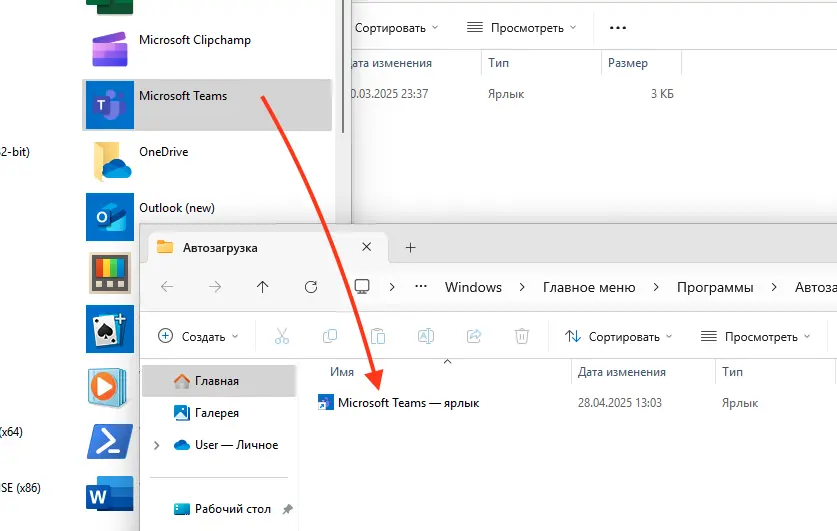Expand chevron after Главное меню in breadcrumb
Screen dimensions: 837x531
(656, 287)
